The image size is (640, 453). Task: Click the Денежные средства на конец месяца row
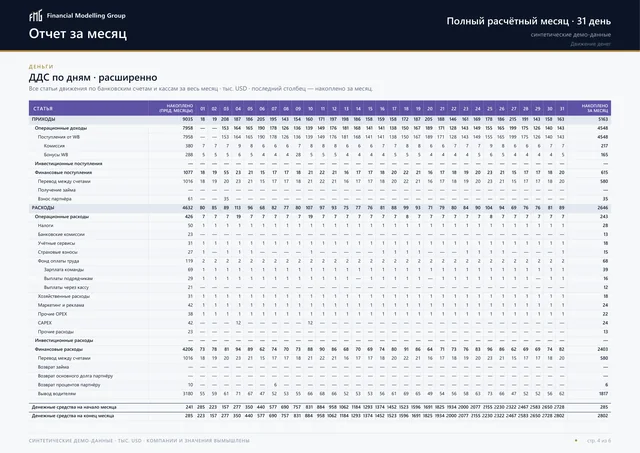pyautogui.click(x=320, y=416)
